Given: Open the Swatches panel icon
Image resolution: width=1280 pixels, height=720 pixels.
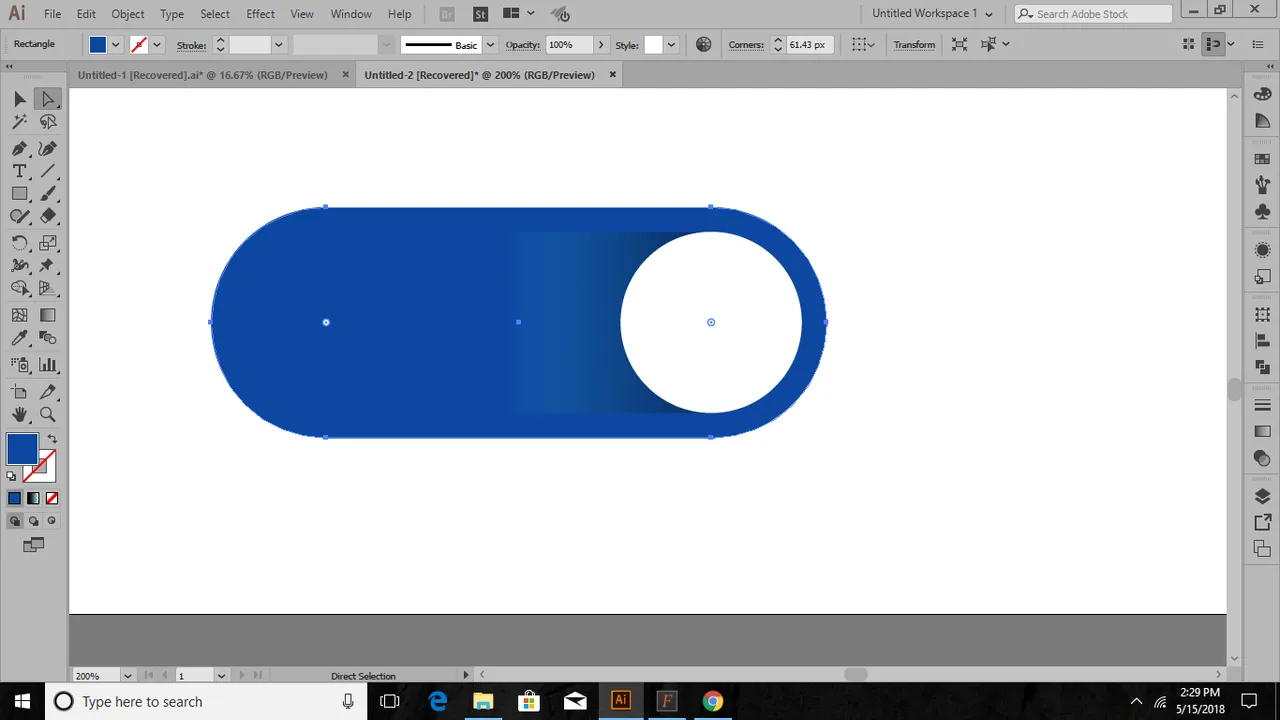Looking at the screenshot, I should 1262,159.
